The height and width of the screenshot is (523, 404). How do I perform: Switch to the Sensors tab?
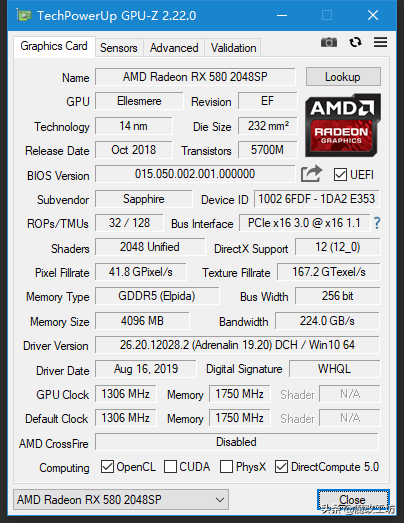[x=119, y=48]
